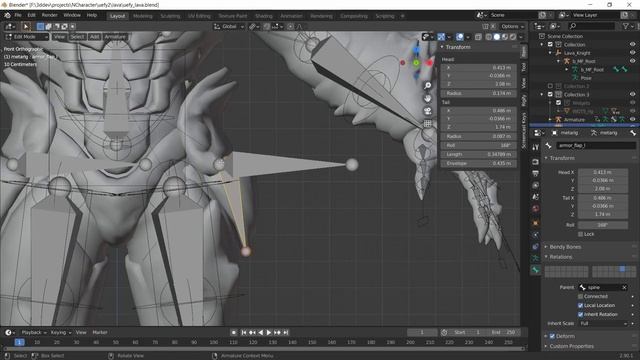Play the animation in timeline
The height and width of the screenshot is (360, 640).
(269, 333)
